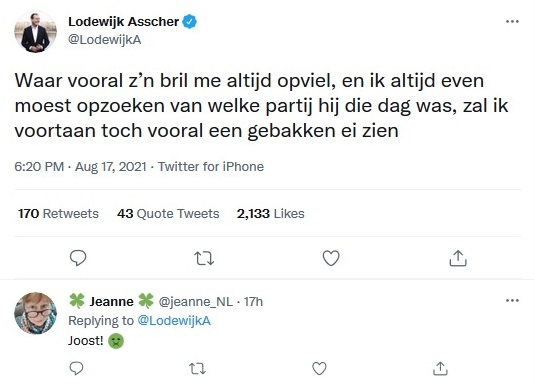Open Lodewijk Asscher's display name link

[x=123, y=22]
